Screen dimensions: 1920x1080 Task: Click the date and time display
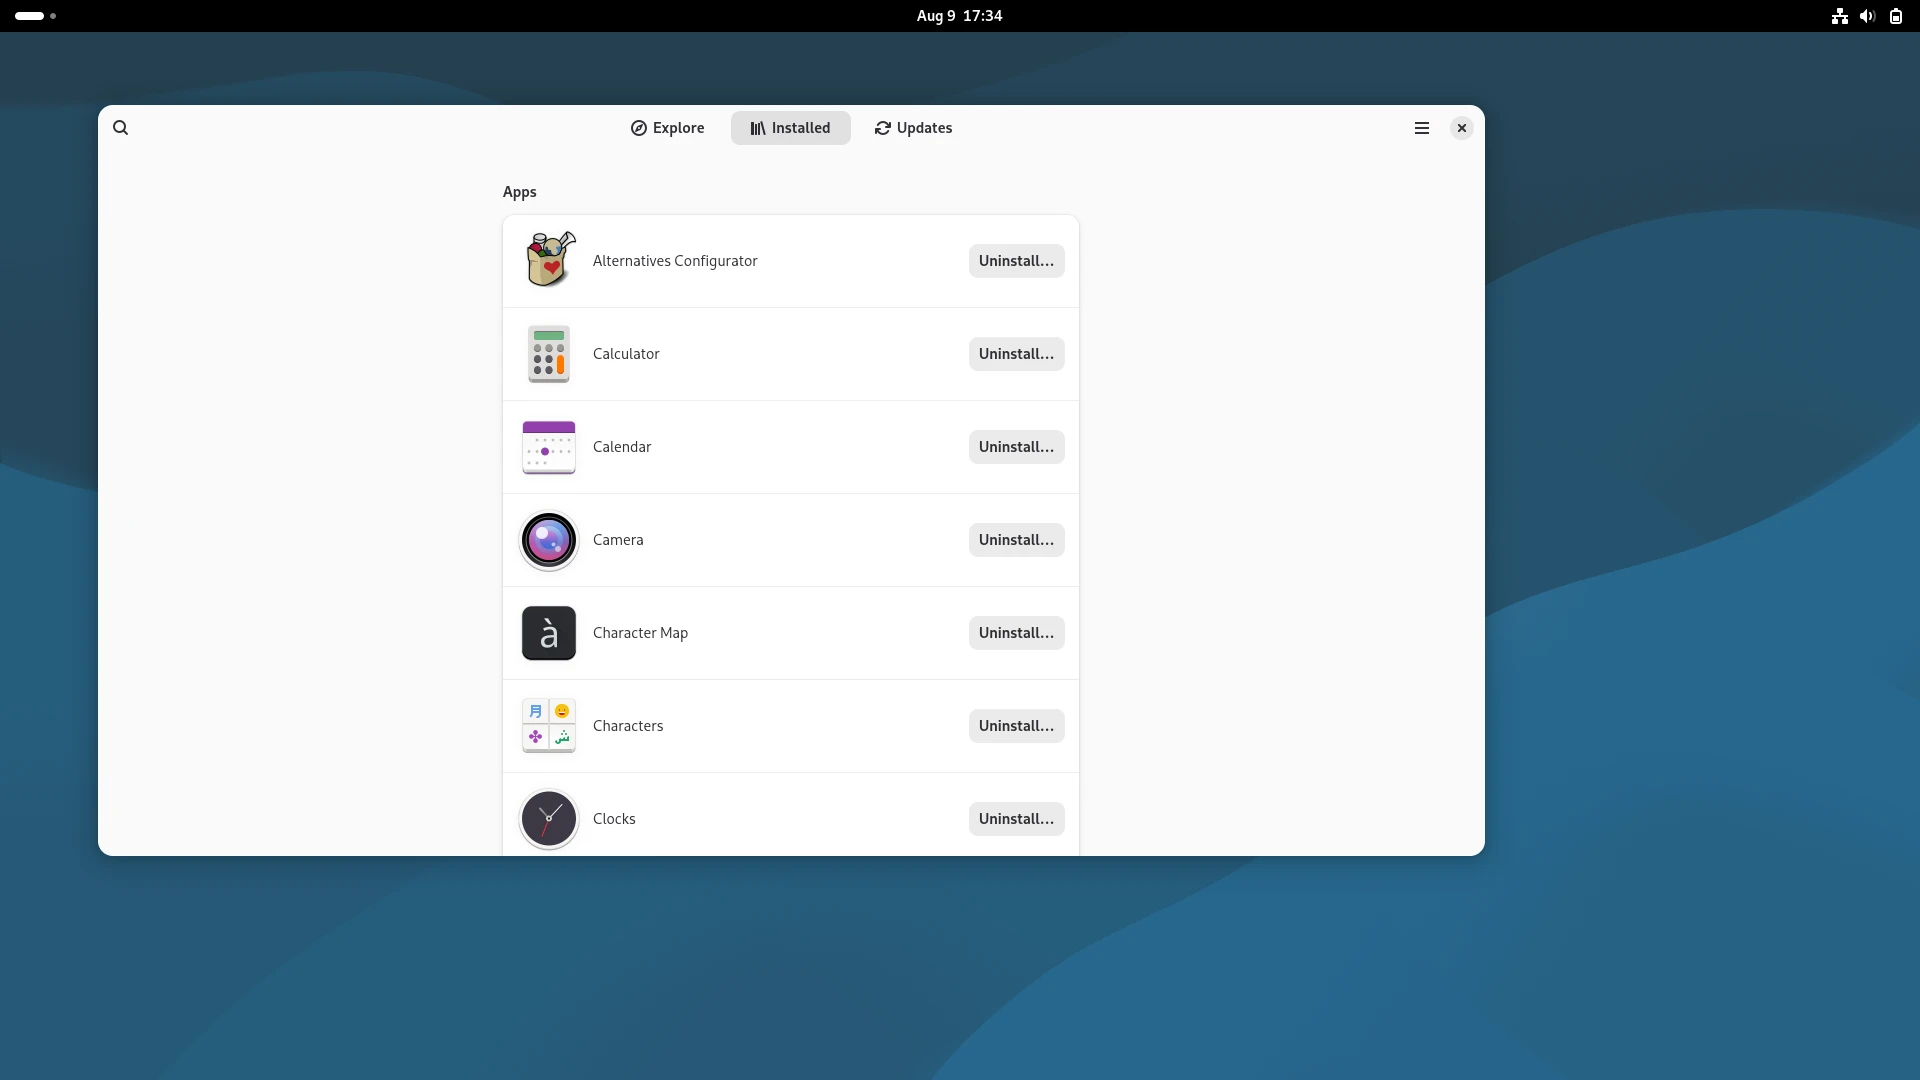(958, 16)
